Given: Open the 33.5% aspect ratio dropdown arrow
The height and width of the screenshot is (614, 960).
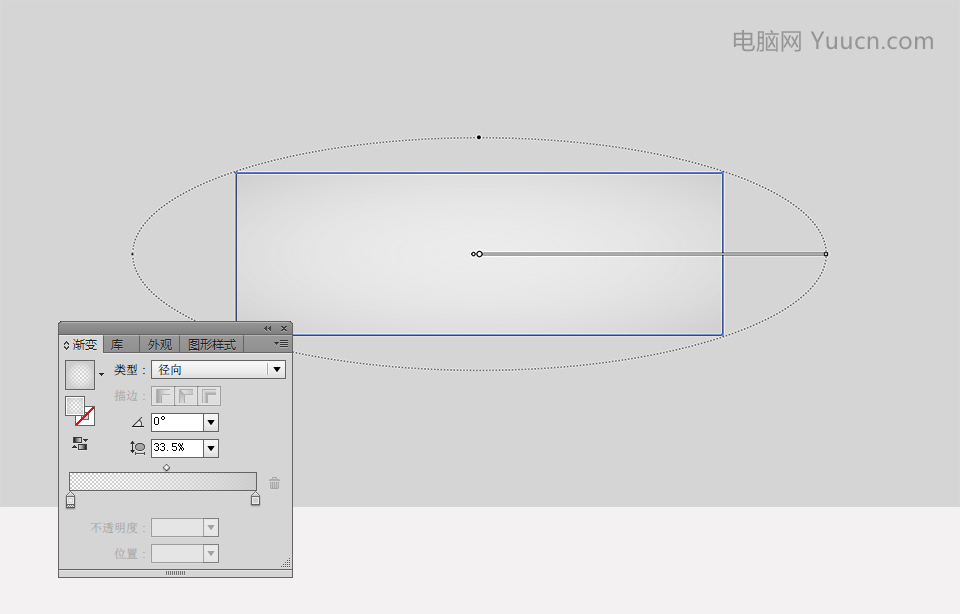Looking at the screenshot, I should 211,448.
